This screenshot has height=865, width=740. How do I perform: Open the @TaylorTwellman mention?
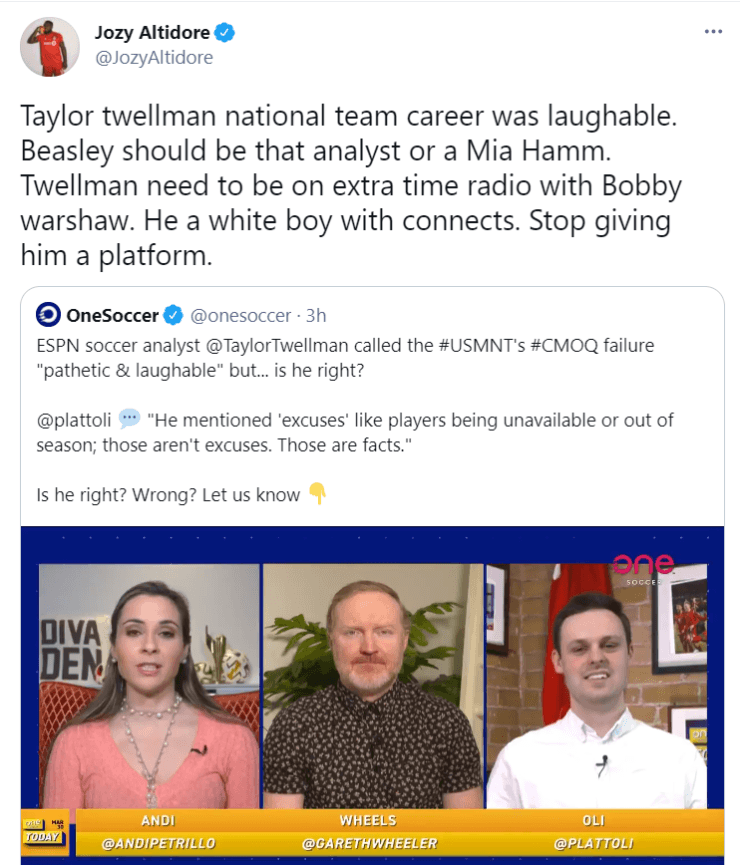[277, 345]
